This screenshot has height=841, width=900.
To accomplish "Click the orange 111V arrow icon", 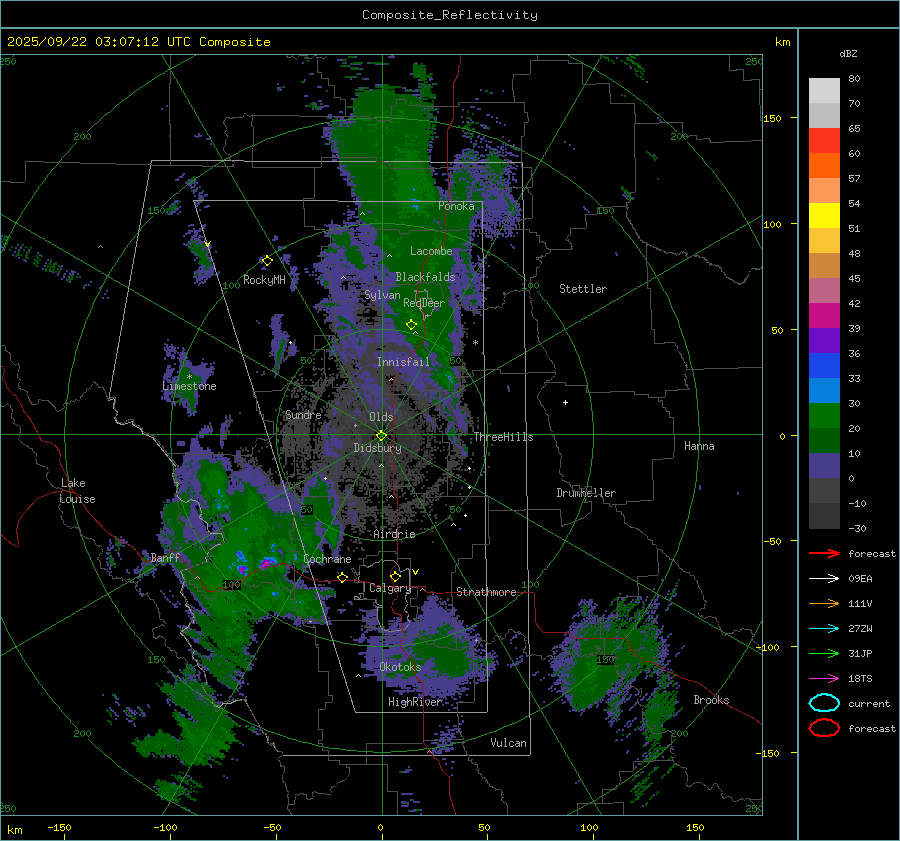I will (824, 603).
